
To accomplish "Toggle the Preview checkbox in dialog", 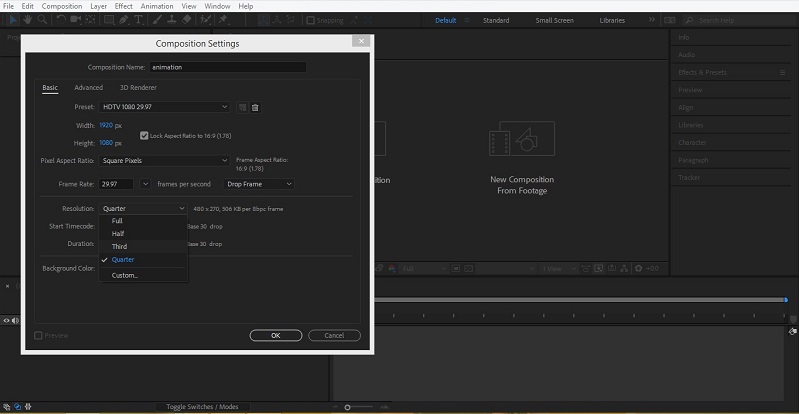I will [38, 335].
